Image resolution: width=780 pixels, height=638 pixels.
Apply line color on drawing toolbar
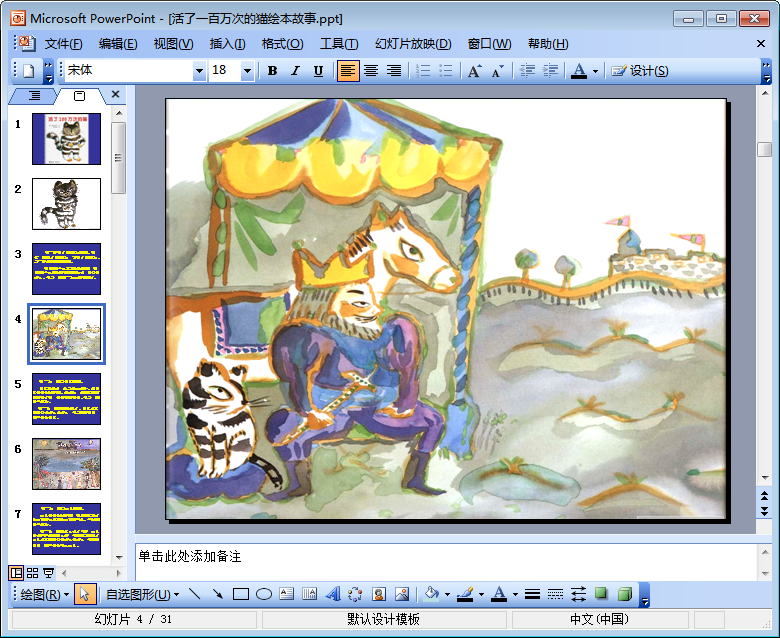[465, 594]
